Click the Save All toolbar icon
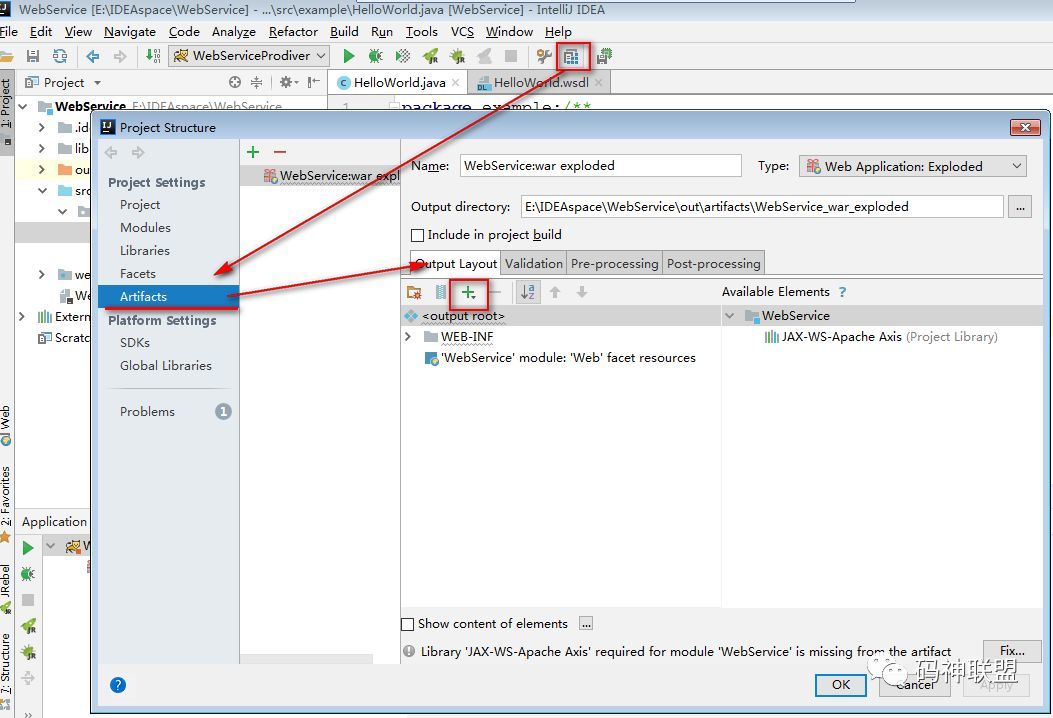 32,56
